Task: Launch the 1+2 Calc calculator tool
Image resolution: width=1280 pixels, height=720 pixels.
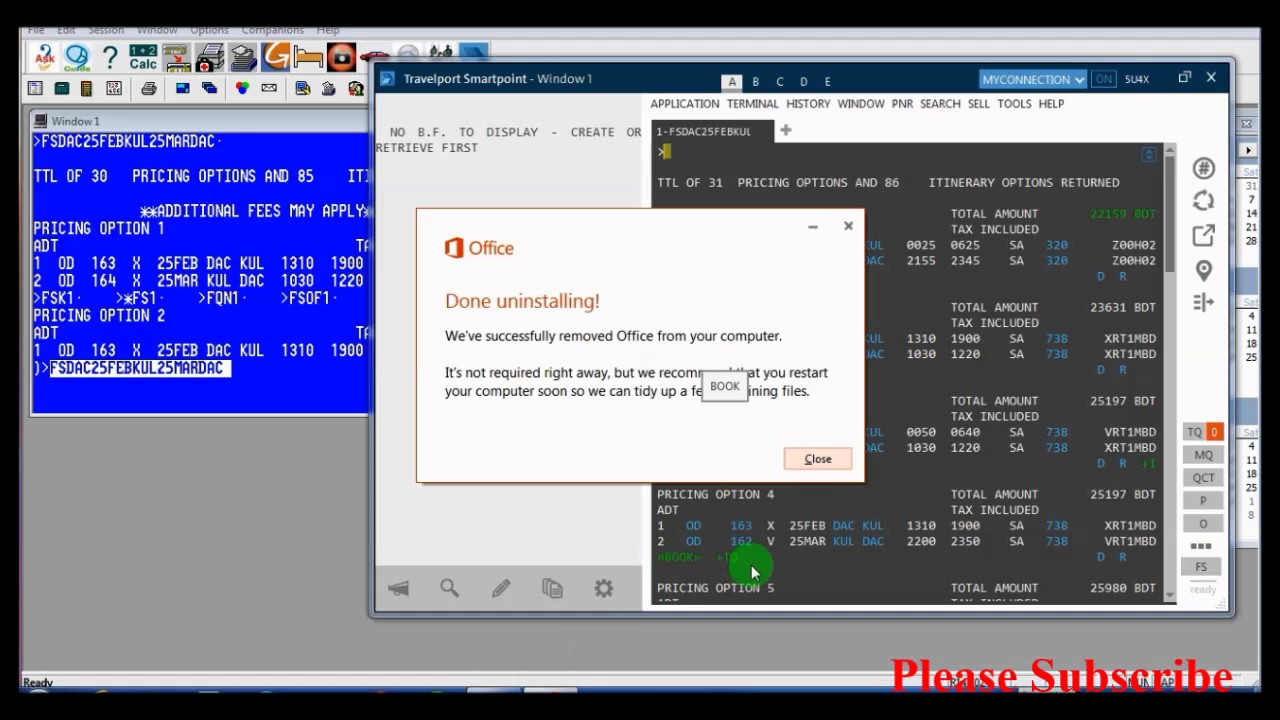Action: (x=143, y=57)
